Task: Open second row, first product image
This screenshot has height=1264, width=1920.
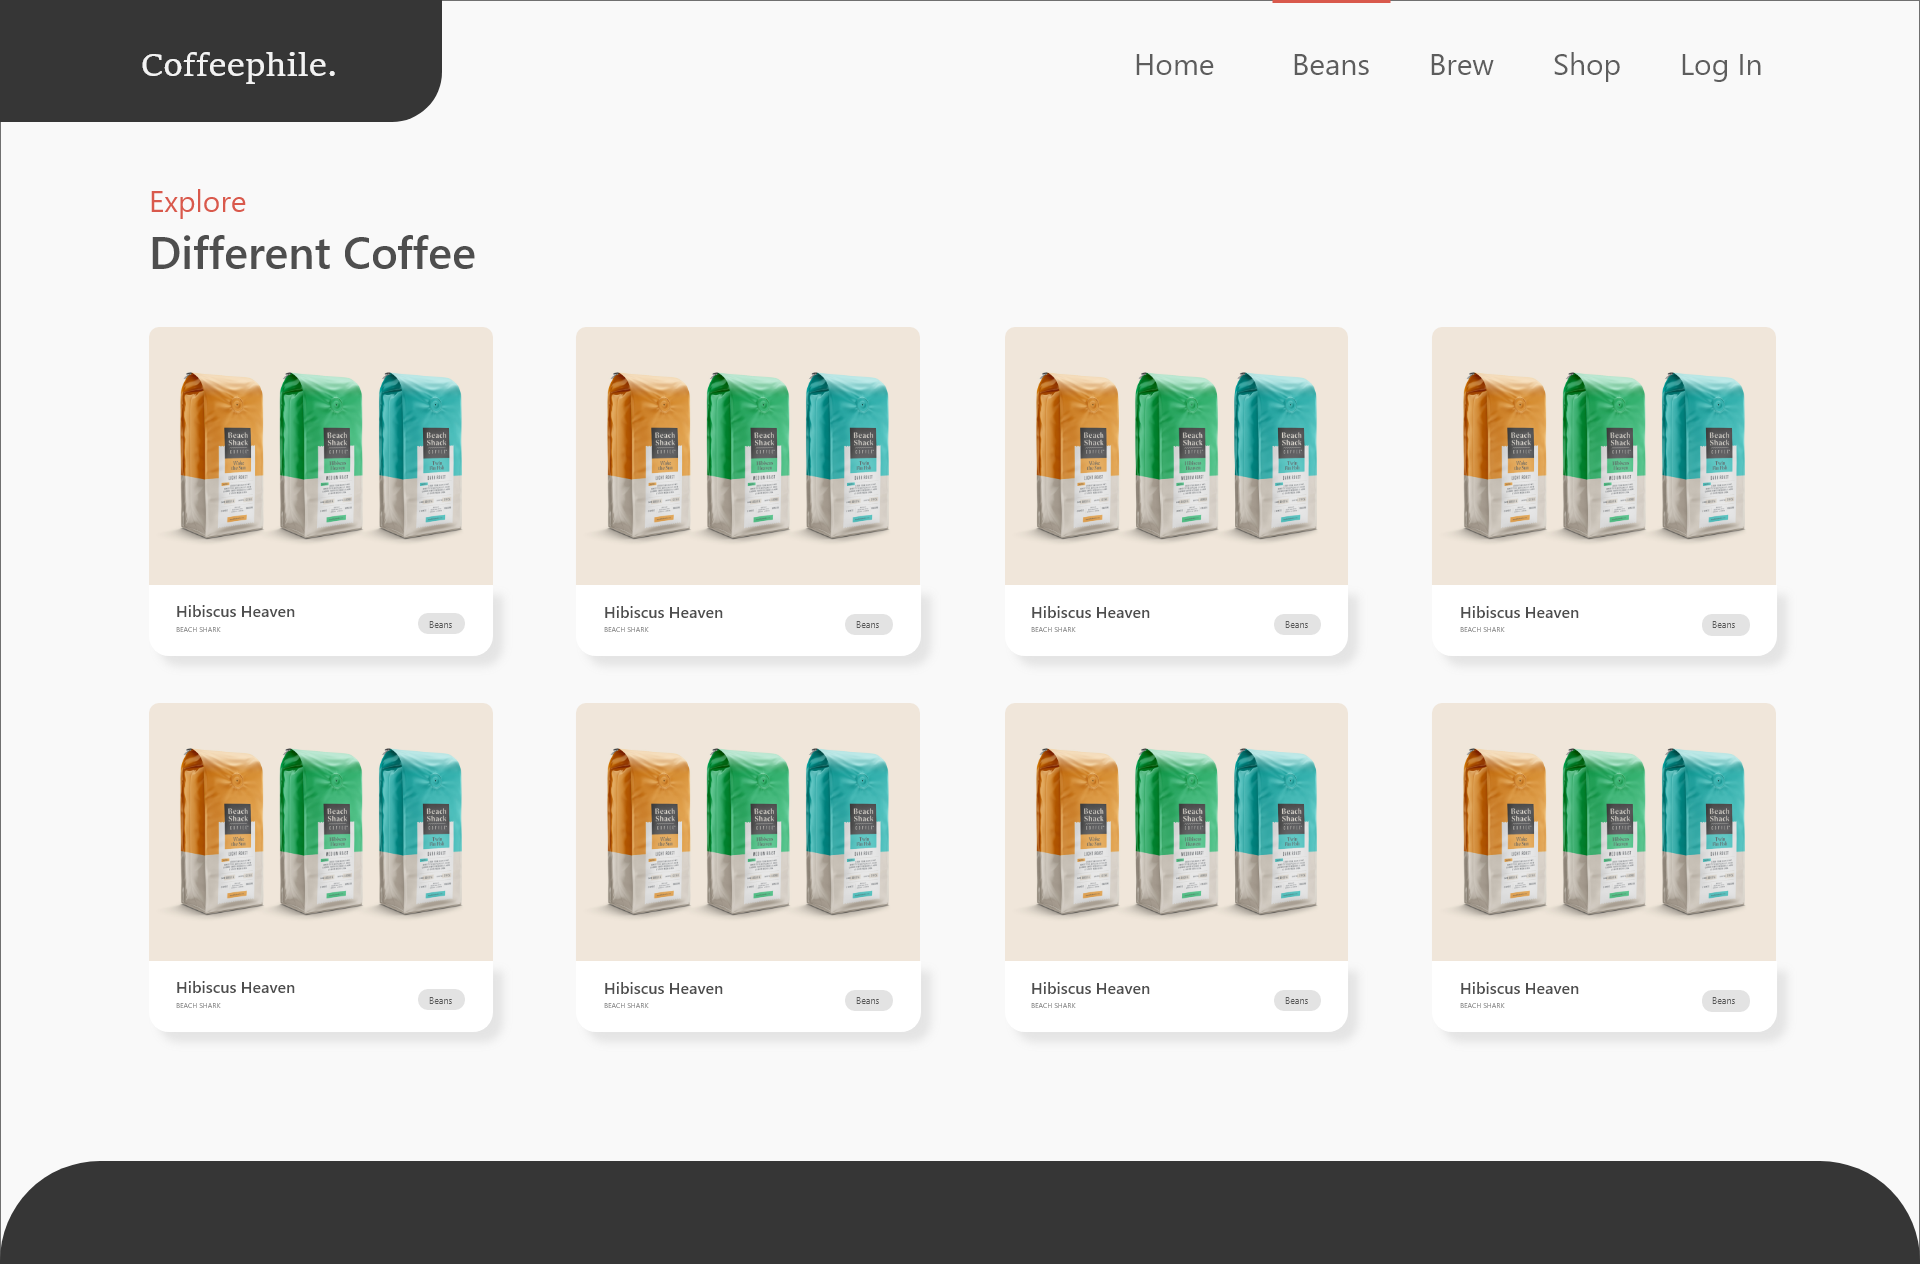Action: pos(320,832)
